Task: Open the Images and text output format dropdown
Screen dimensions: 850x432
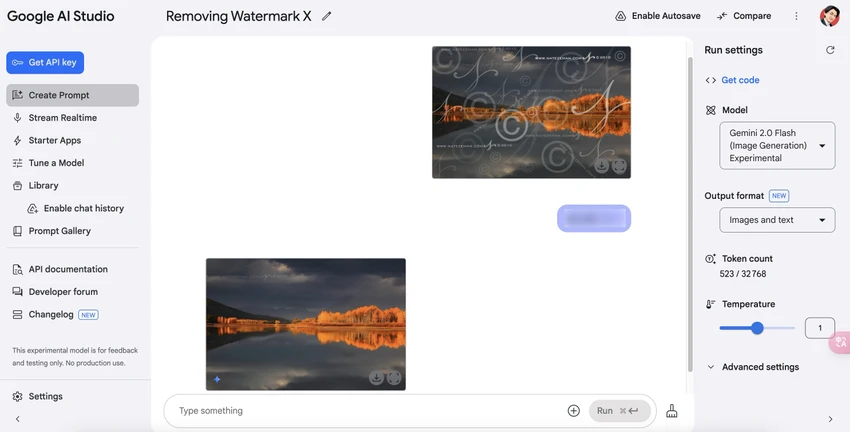Action: (x=777, y=220)
